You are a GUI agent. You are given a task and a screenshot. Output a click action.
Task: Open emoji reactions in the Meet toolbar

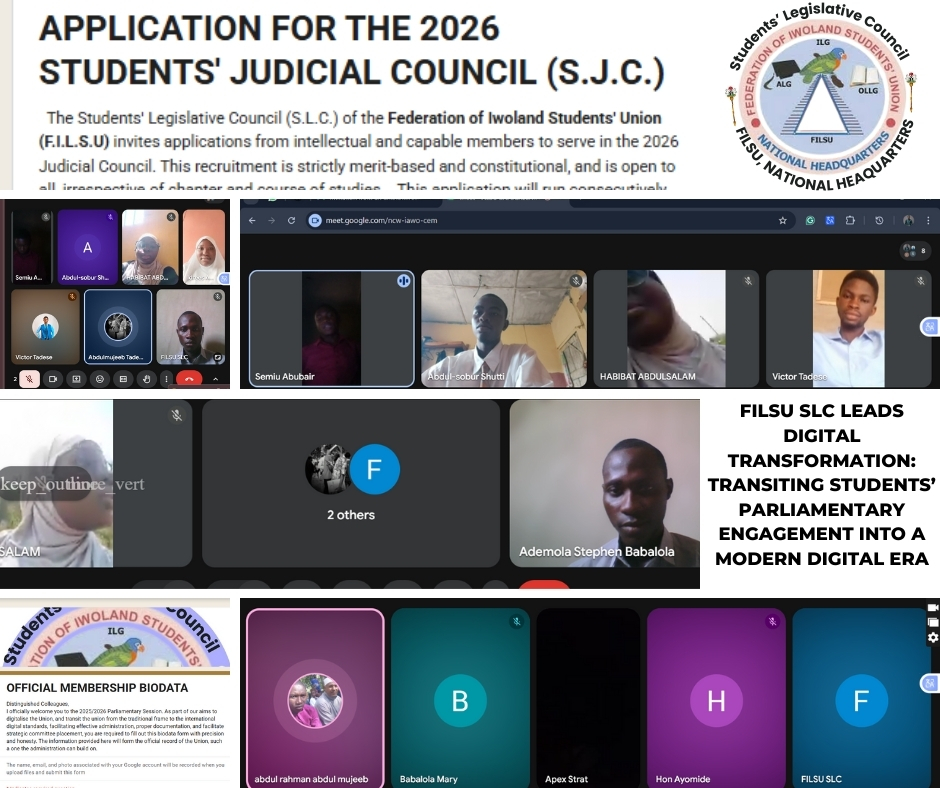pos(100,379)
